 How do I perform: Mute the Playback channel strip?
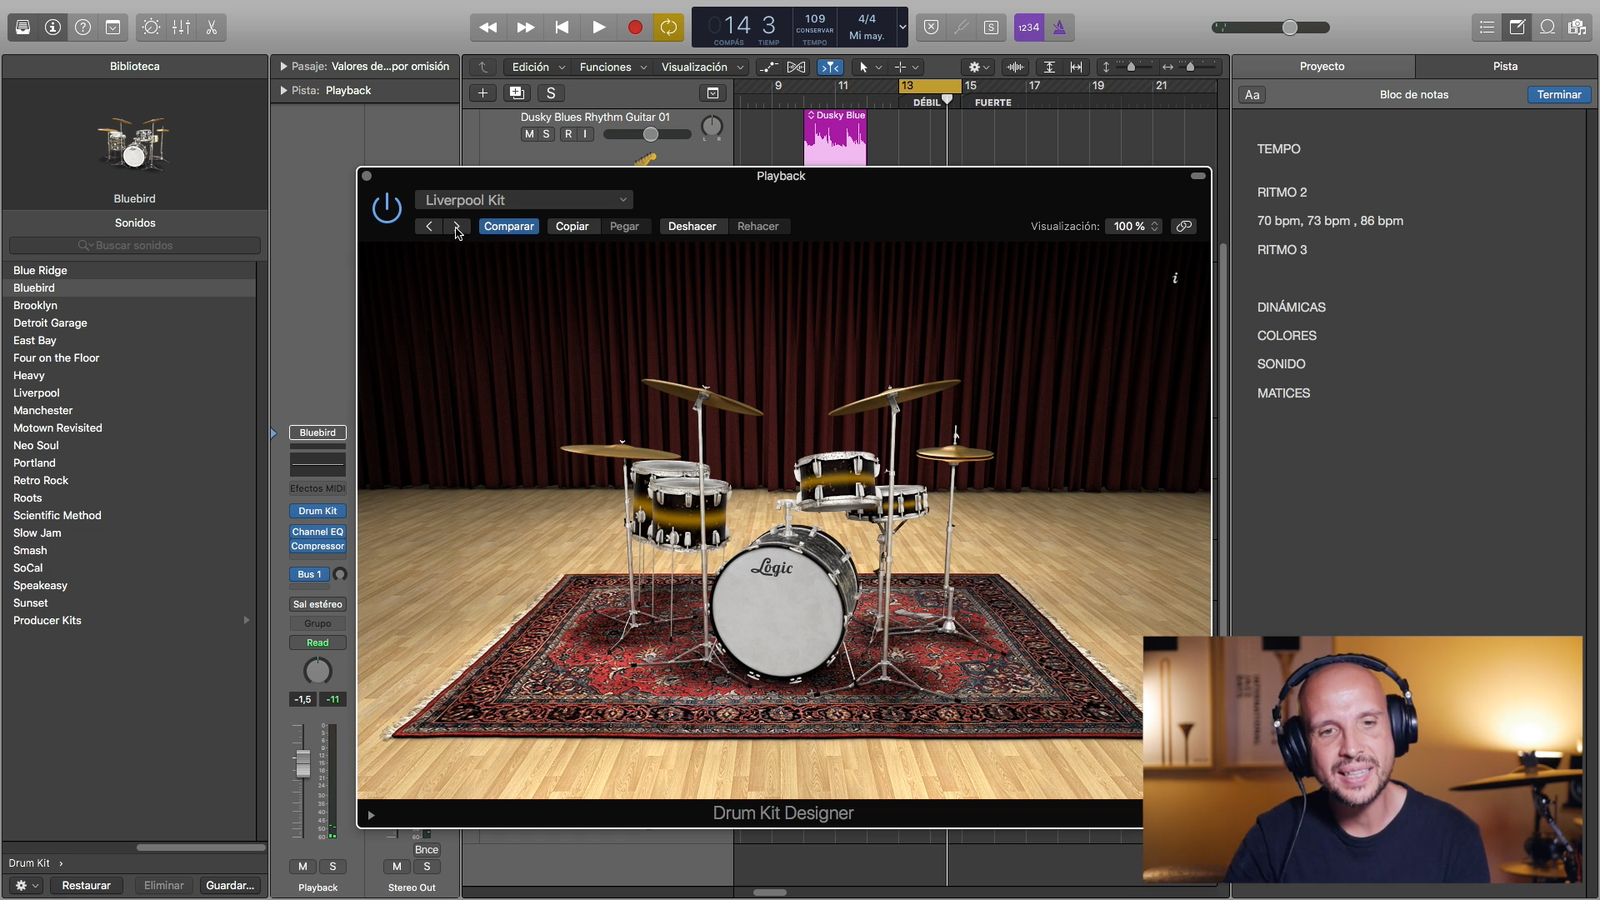pos(302,866)
